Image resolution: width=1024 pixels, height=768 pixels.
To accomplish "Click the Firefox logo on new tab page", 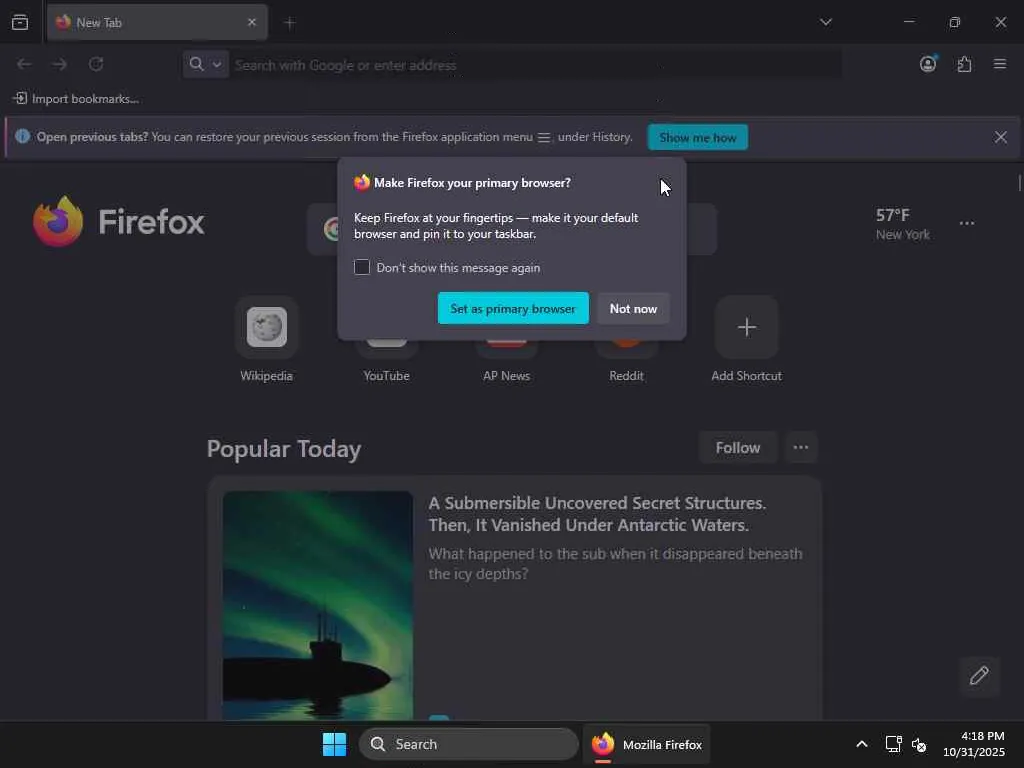I will click(x=118, y=221).
